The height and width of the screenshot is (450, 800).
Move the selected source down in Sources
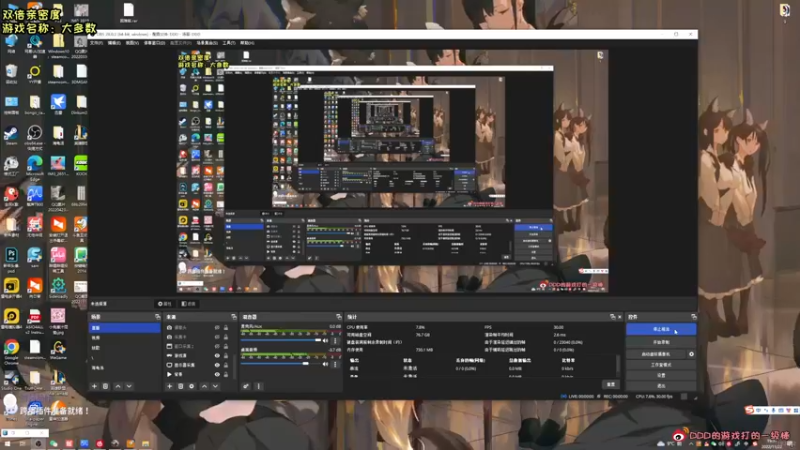[215, 386]
